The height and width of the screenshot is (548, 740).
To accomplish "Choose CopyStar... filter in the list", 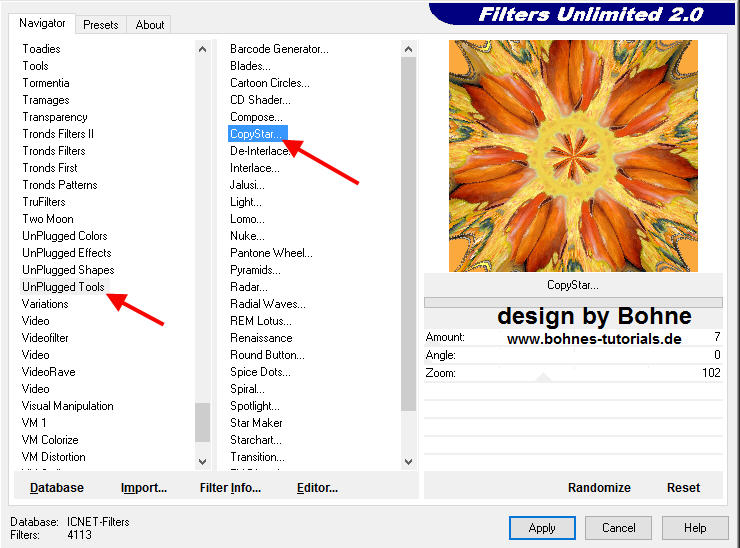I will point(257,134).
